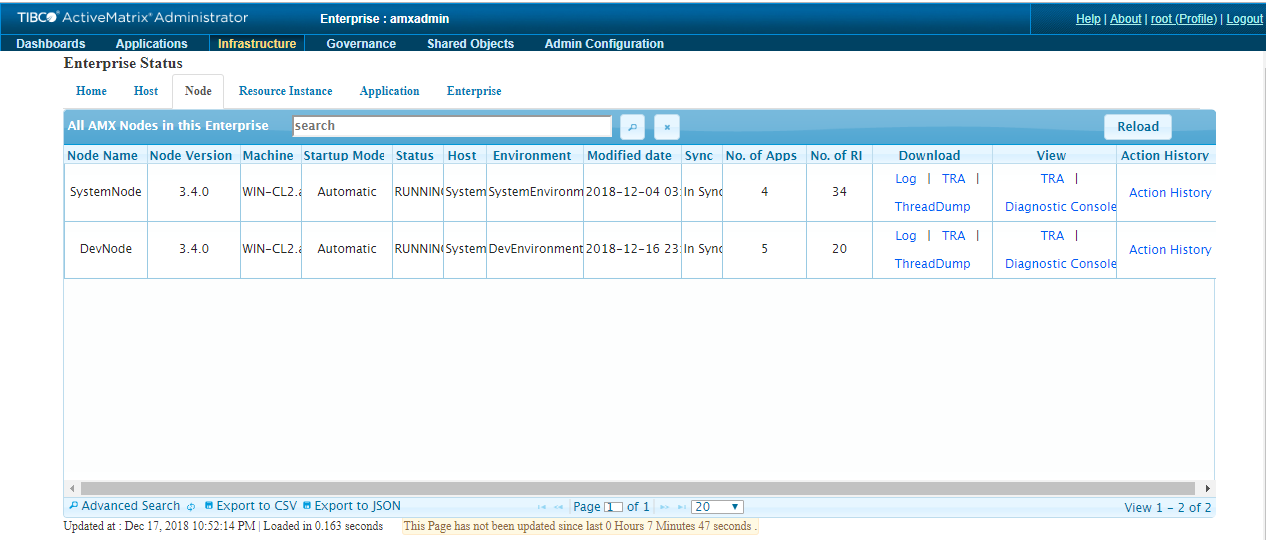The width and height of the screenshot is (1266, 540).
Task: Sort by No. of Apps column header
Action: pos(764,156)
